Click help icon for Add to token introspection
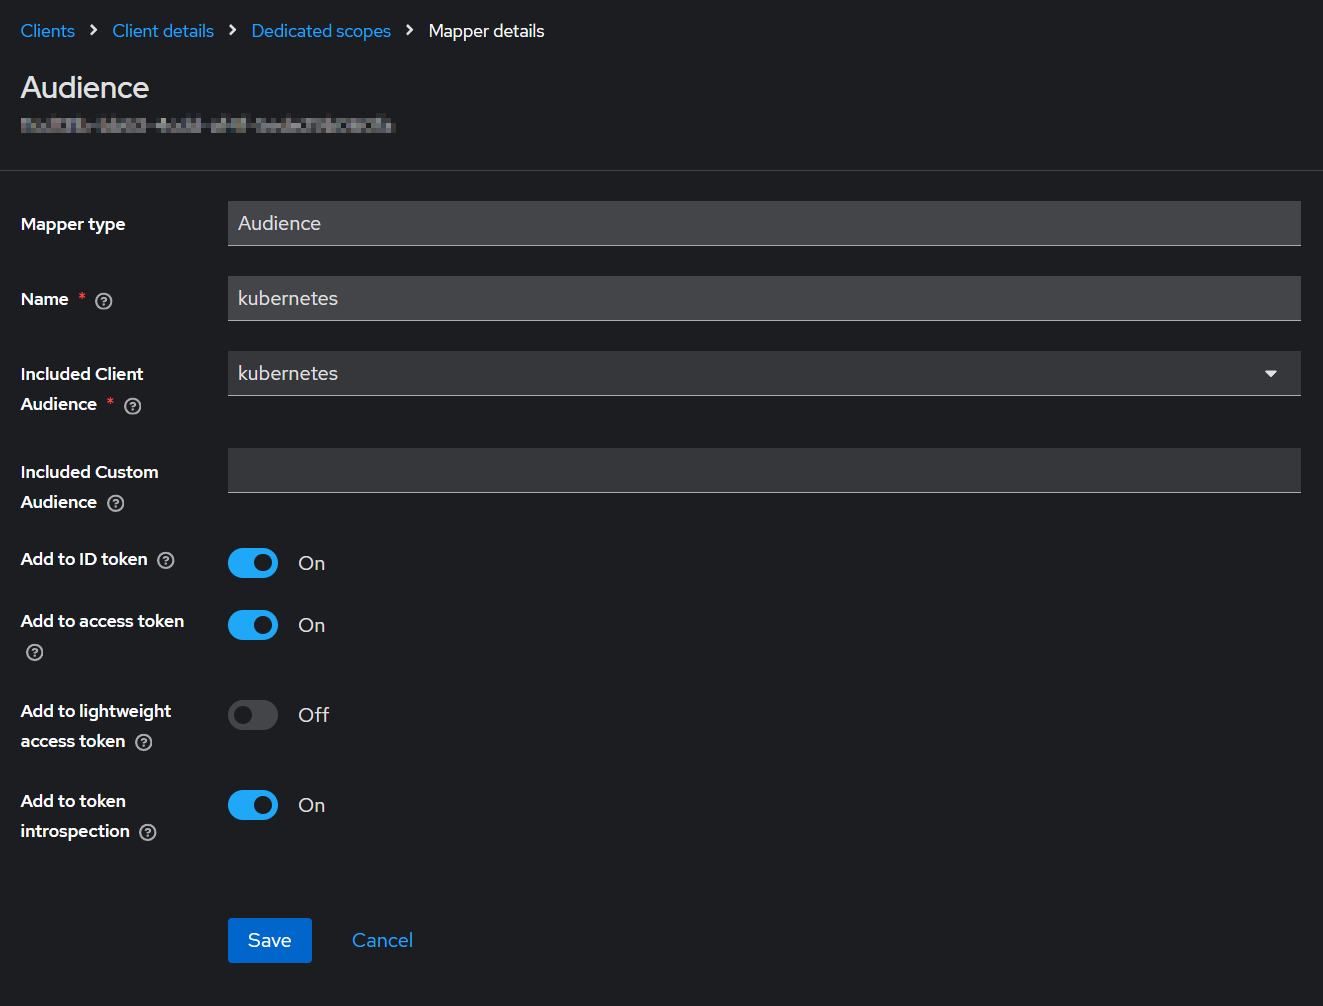1323x1006 pixels. pos(148,832)
